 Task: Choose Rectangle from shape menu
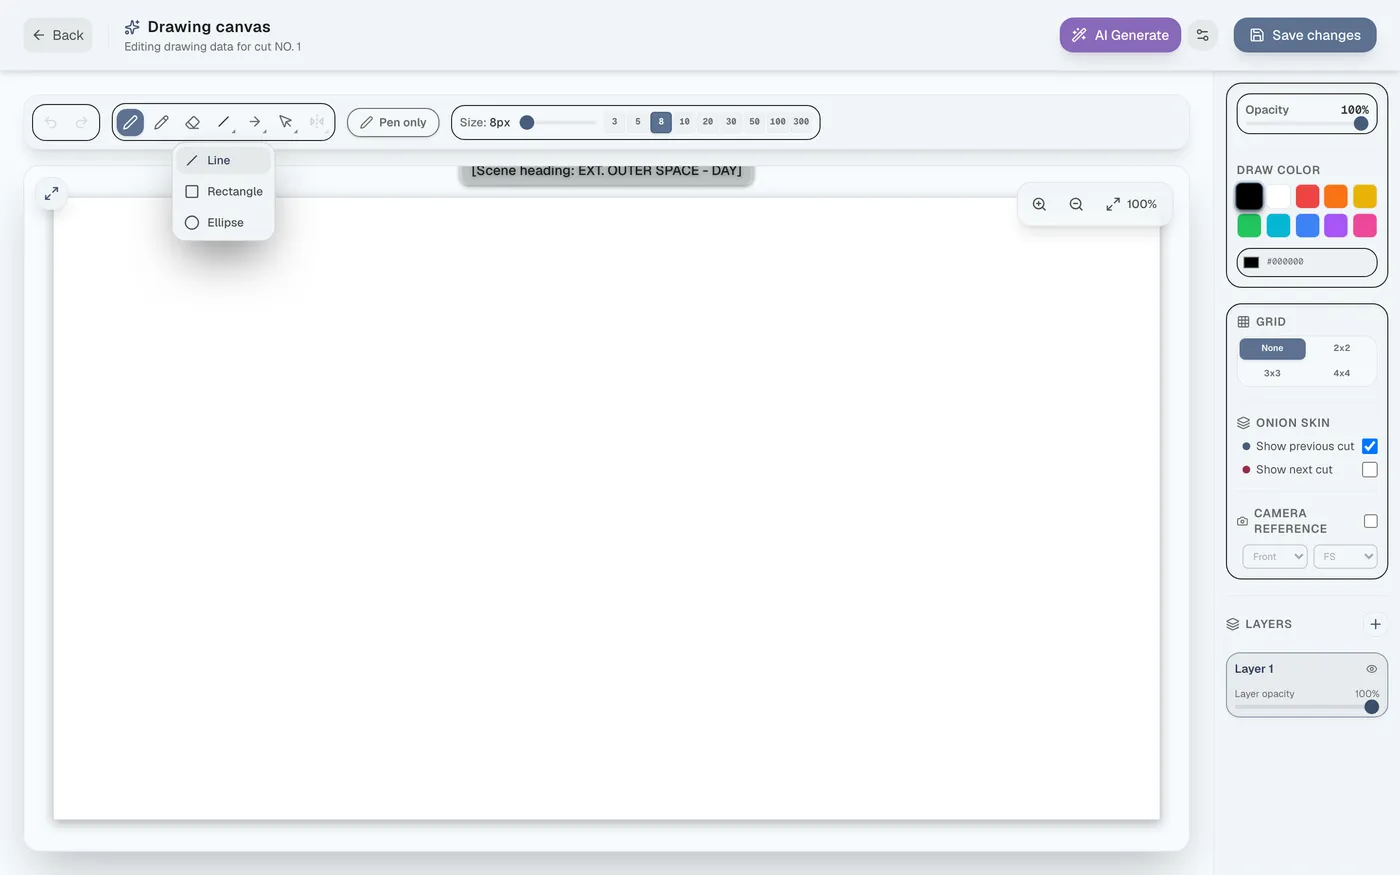click(223, 191)
